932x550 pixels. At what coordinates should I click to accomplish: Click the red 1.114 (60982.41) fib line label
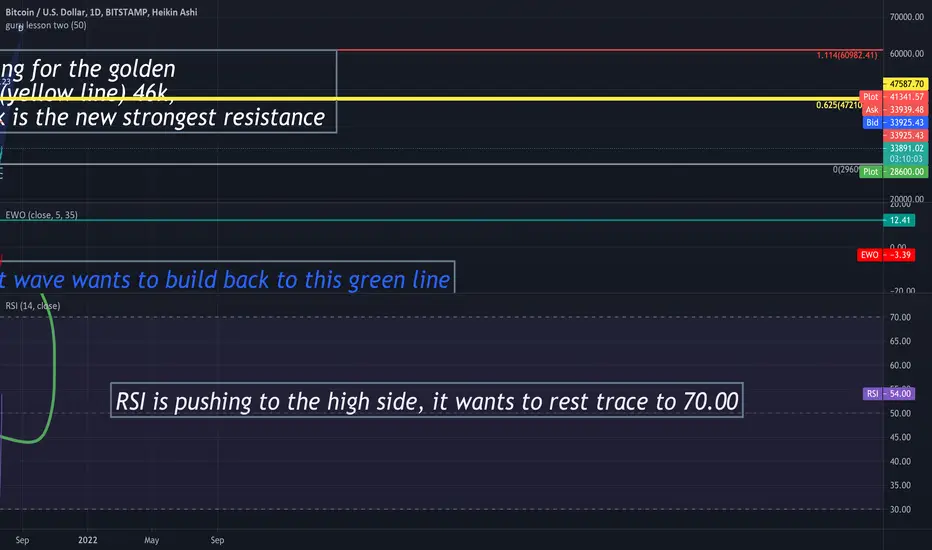[x=846, y=55]
